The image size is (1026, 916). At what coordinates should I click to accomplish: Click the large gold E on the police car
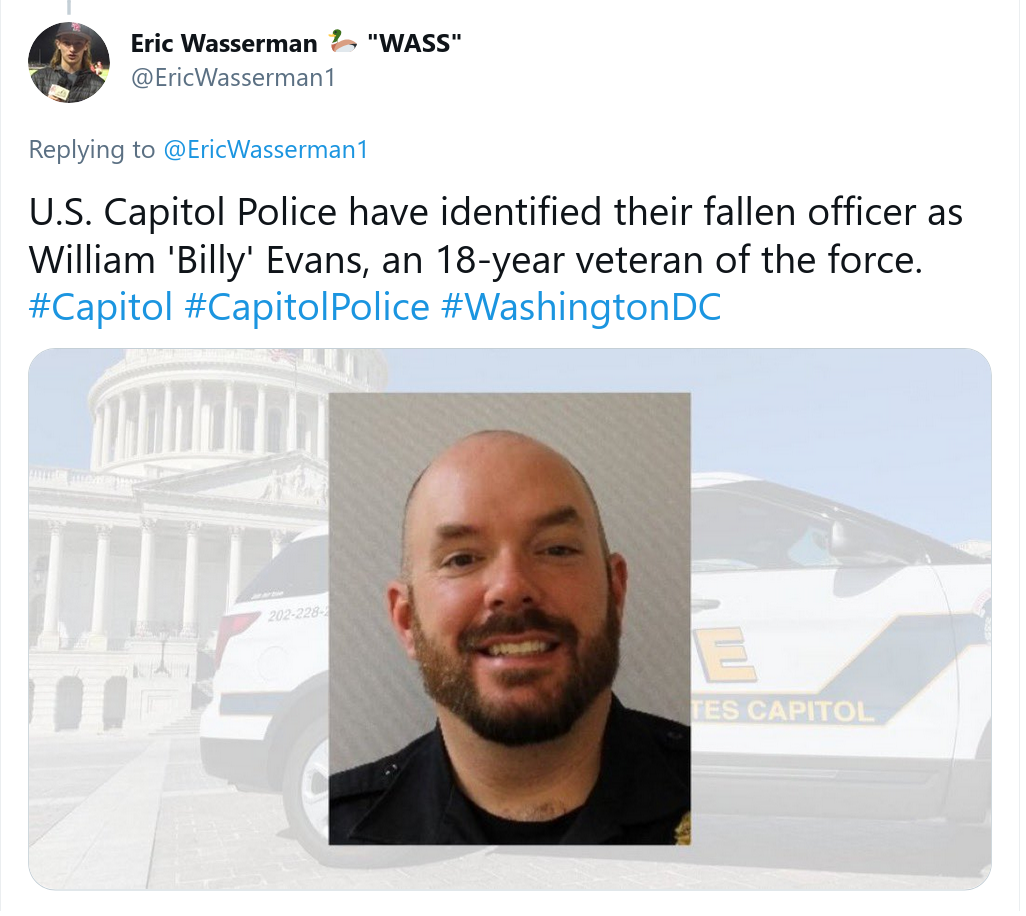point(725,654)
